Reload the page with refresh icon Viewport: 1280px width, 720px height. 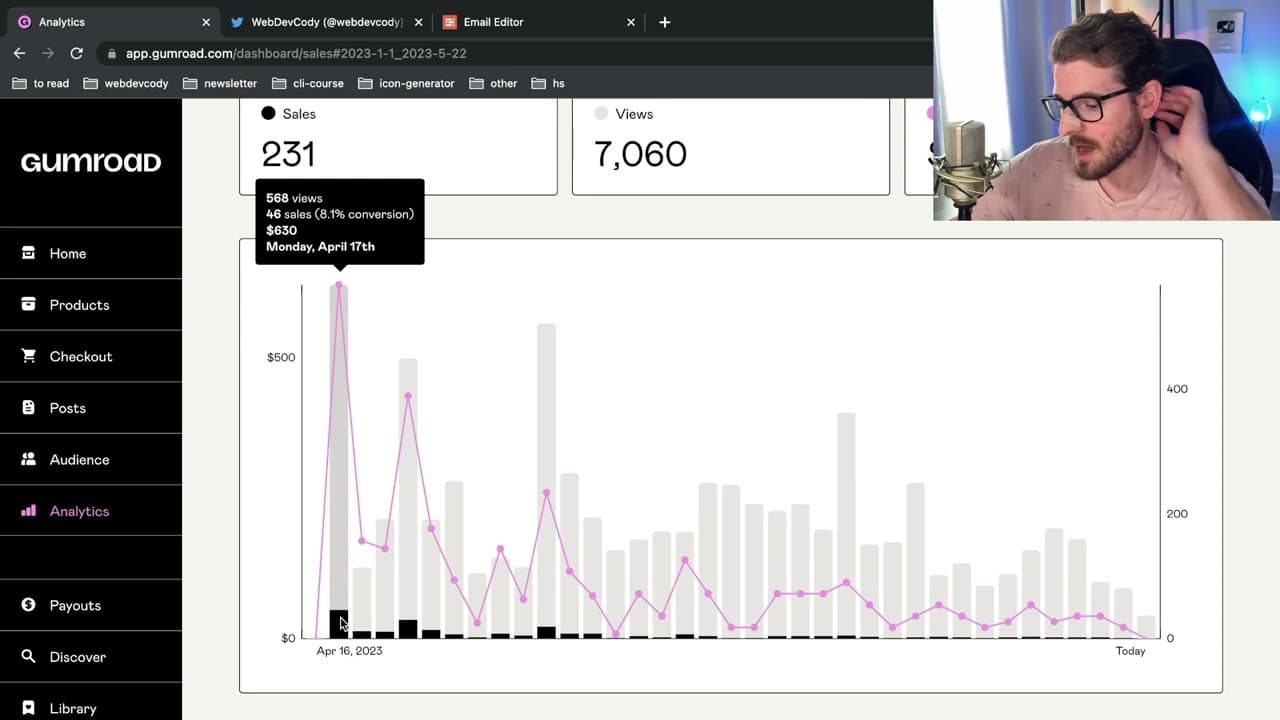coord(77,53)
